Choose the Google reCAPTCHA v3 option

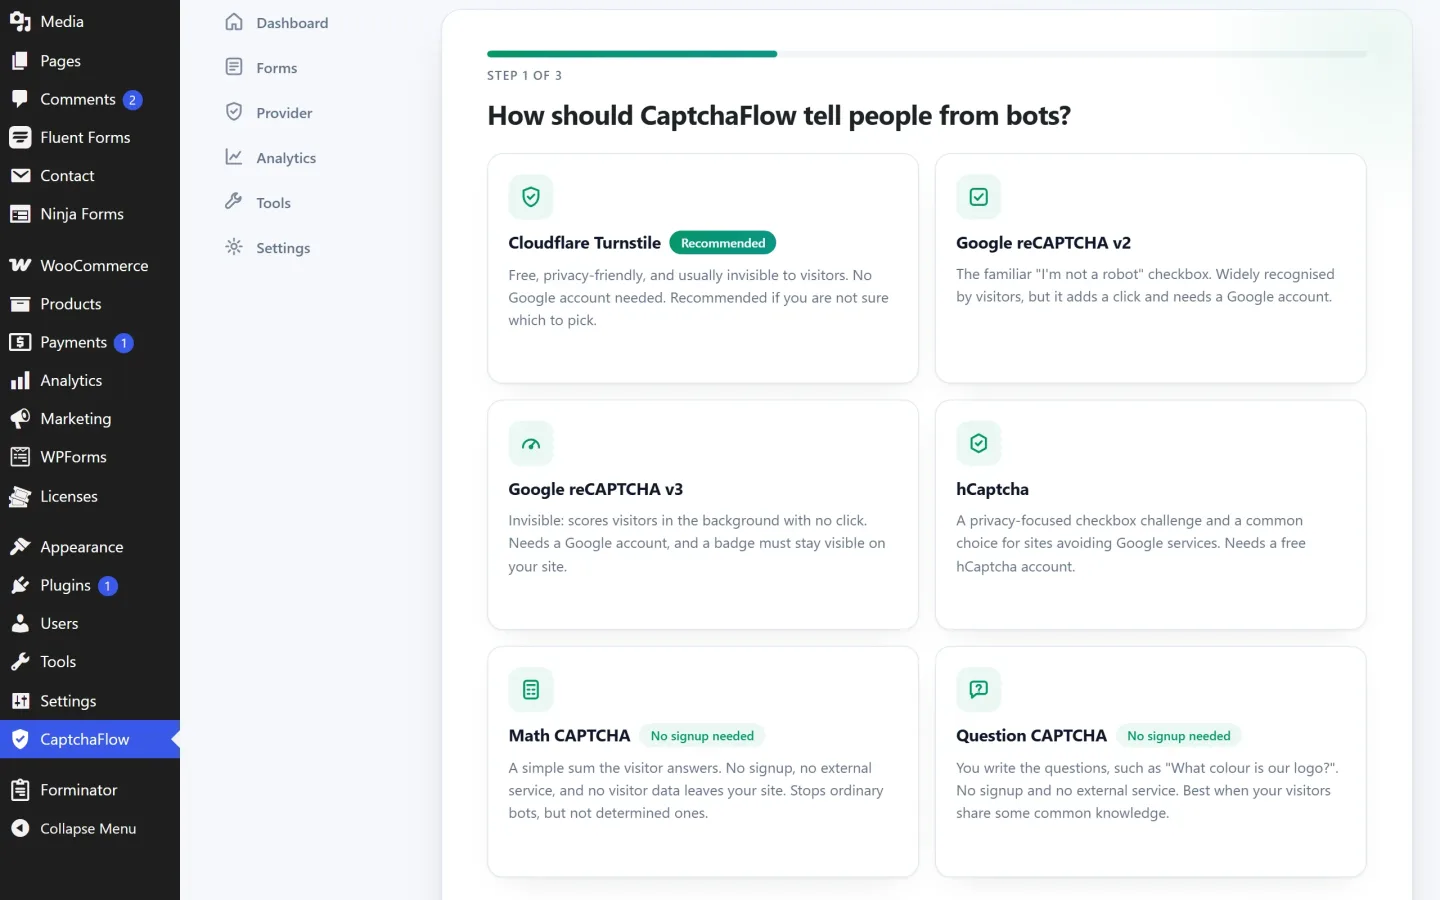pyautogui.click(x=703, y=515)
